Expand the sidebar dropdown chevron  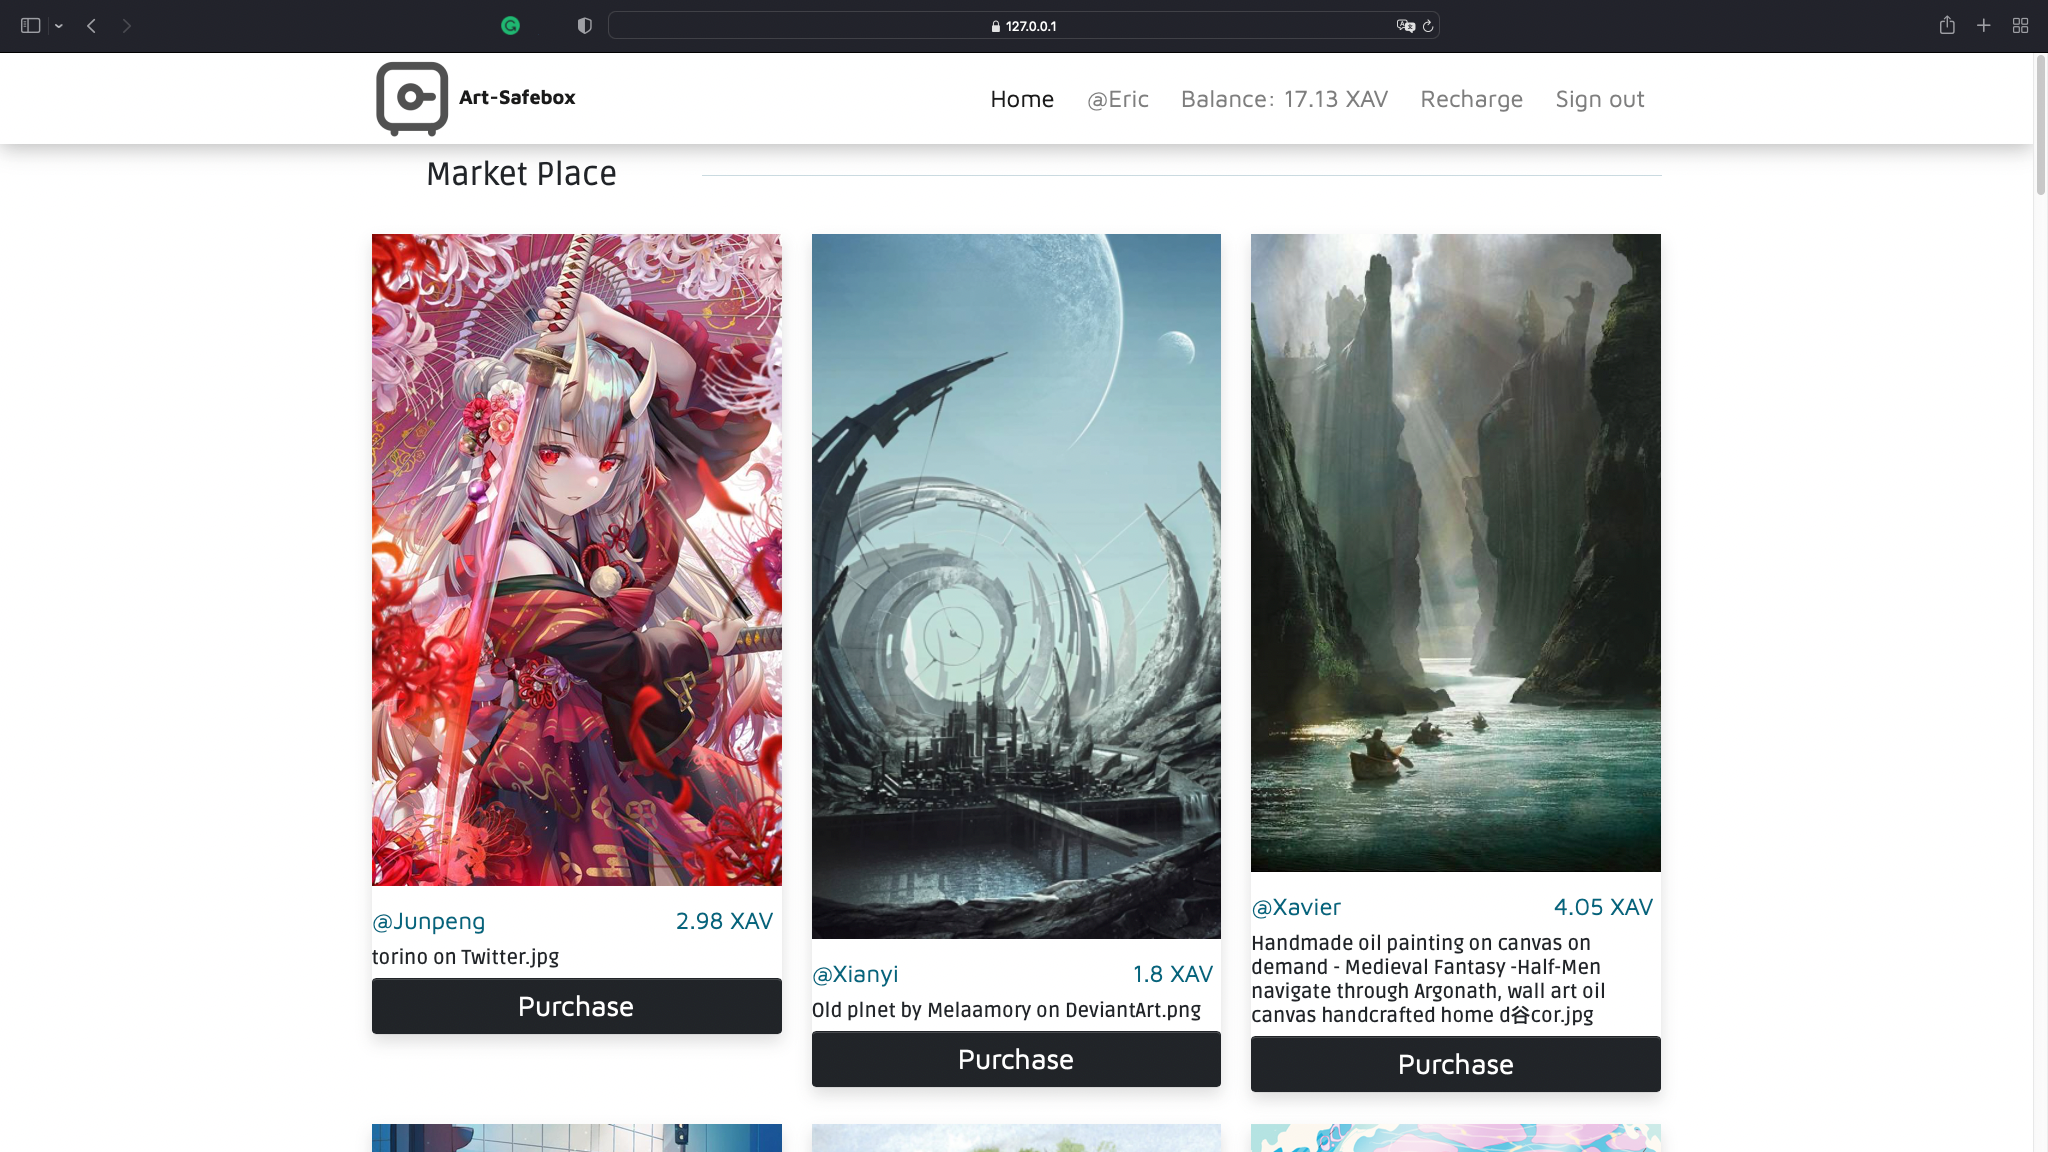coord(59,26)
